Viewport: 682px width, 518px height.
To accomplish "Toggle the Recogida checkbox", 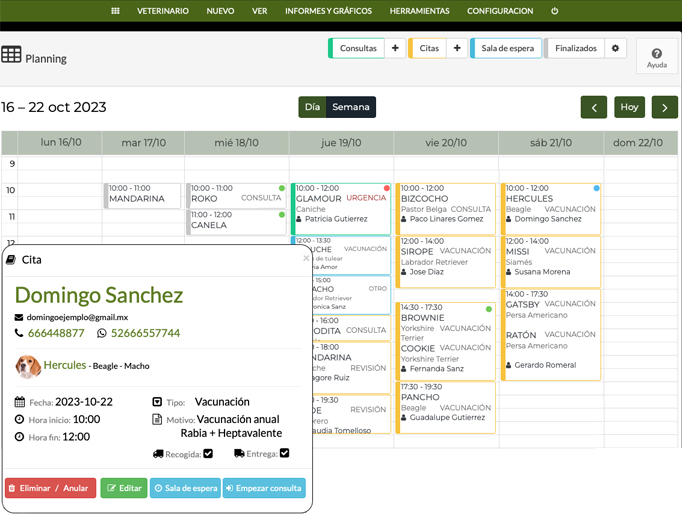I will tap(208, 453).
